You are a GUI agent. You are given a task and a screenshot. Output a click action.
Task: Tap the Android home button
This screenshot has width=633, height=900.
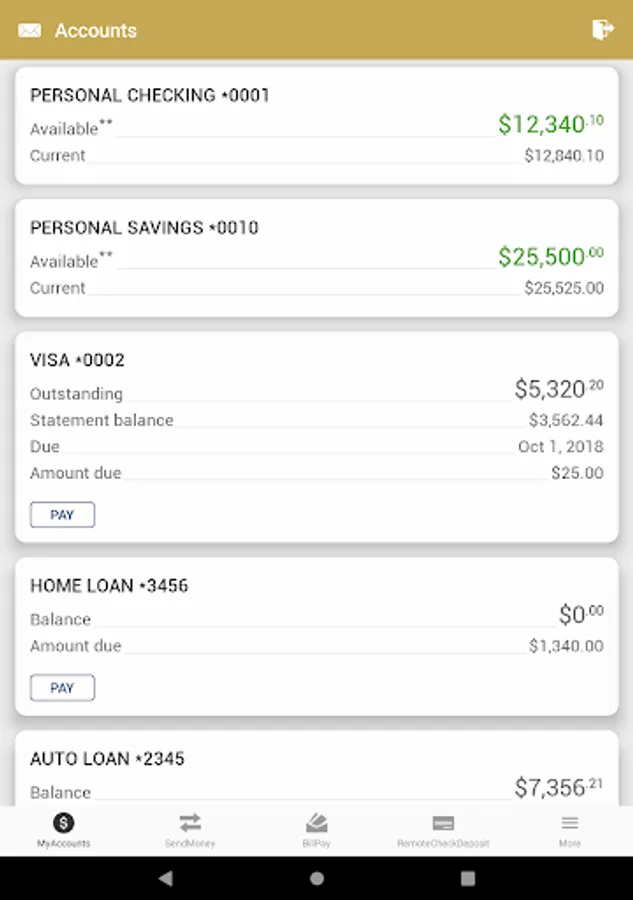[316, 878]
